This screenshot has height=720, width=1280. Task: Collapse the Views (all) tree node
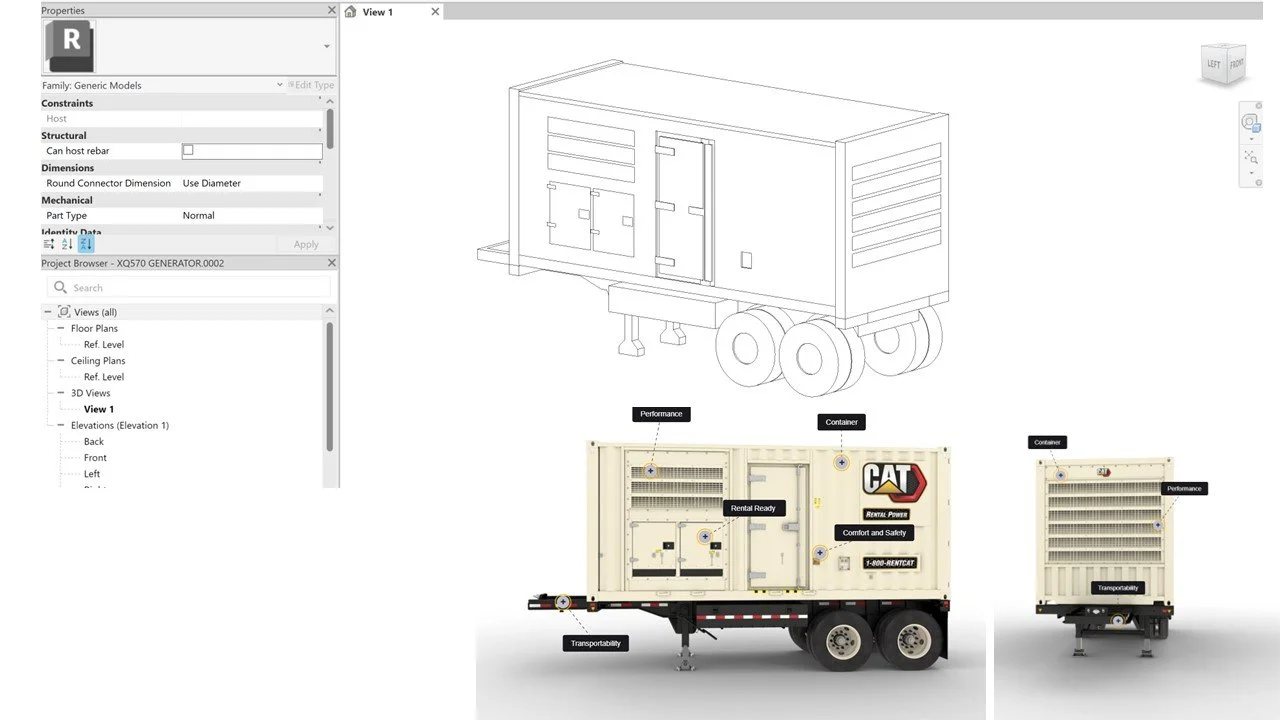48,312
